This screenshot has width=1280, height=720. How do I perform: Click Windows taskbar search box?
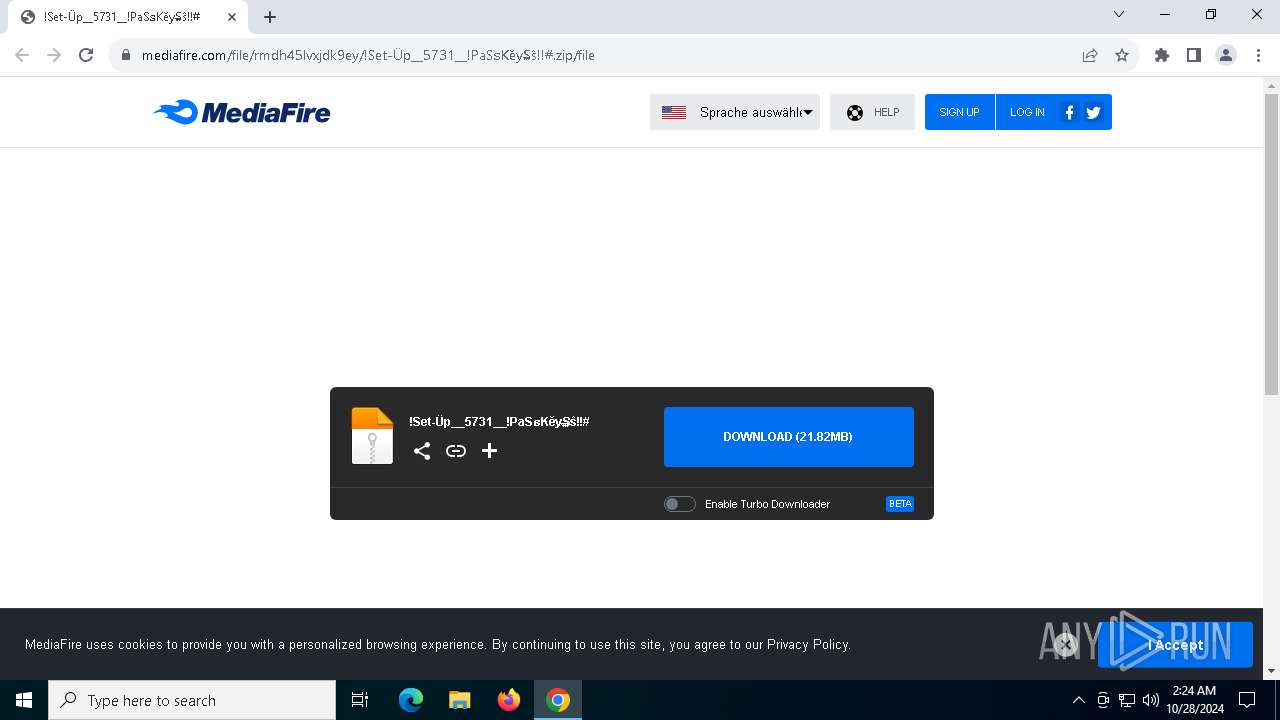point(192,700)
